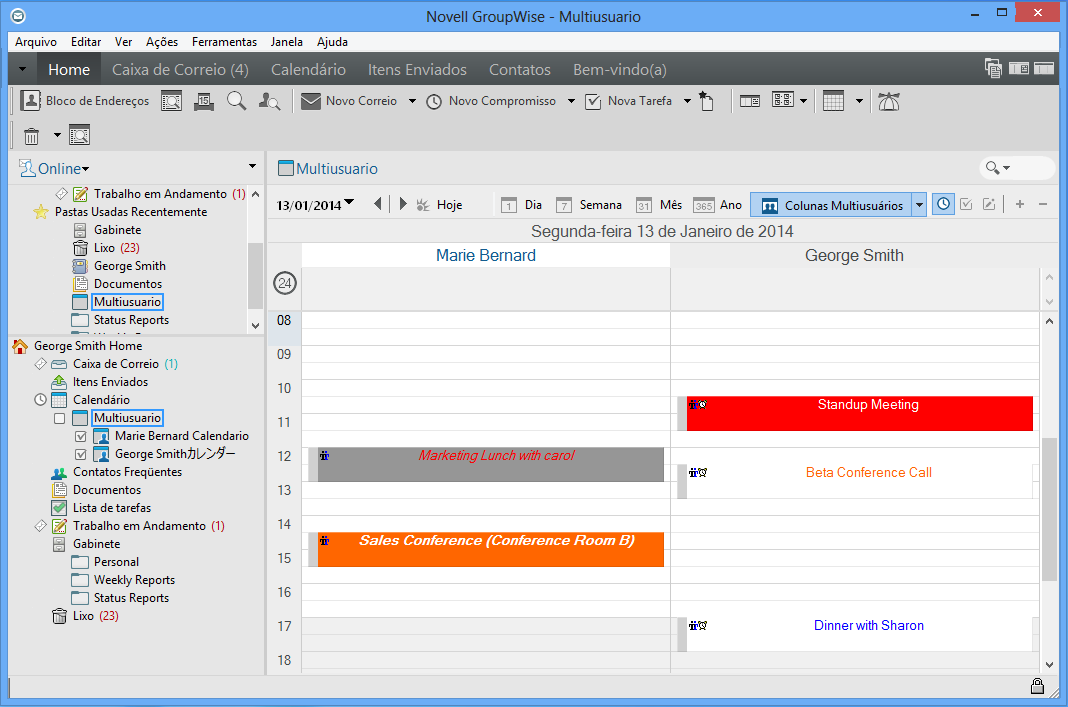Image resolution: width=1068 pixels, height=707 pixels.
Task: Select Marie Bernard column header
Action: click(x=486, y=255)
